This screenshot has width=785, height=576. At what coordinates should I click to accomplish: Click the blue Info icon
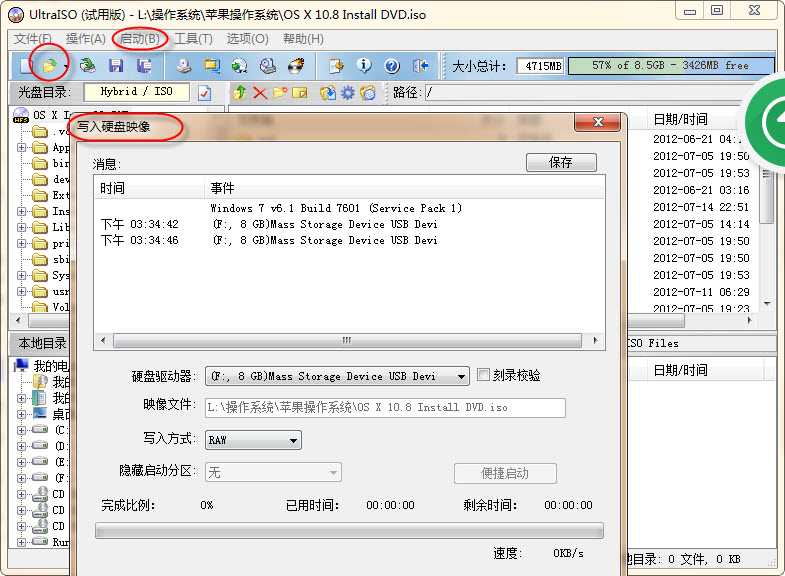coord(364,66)
